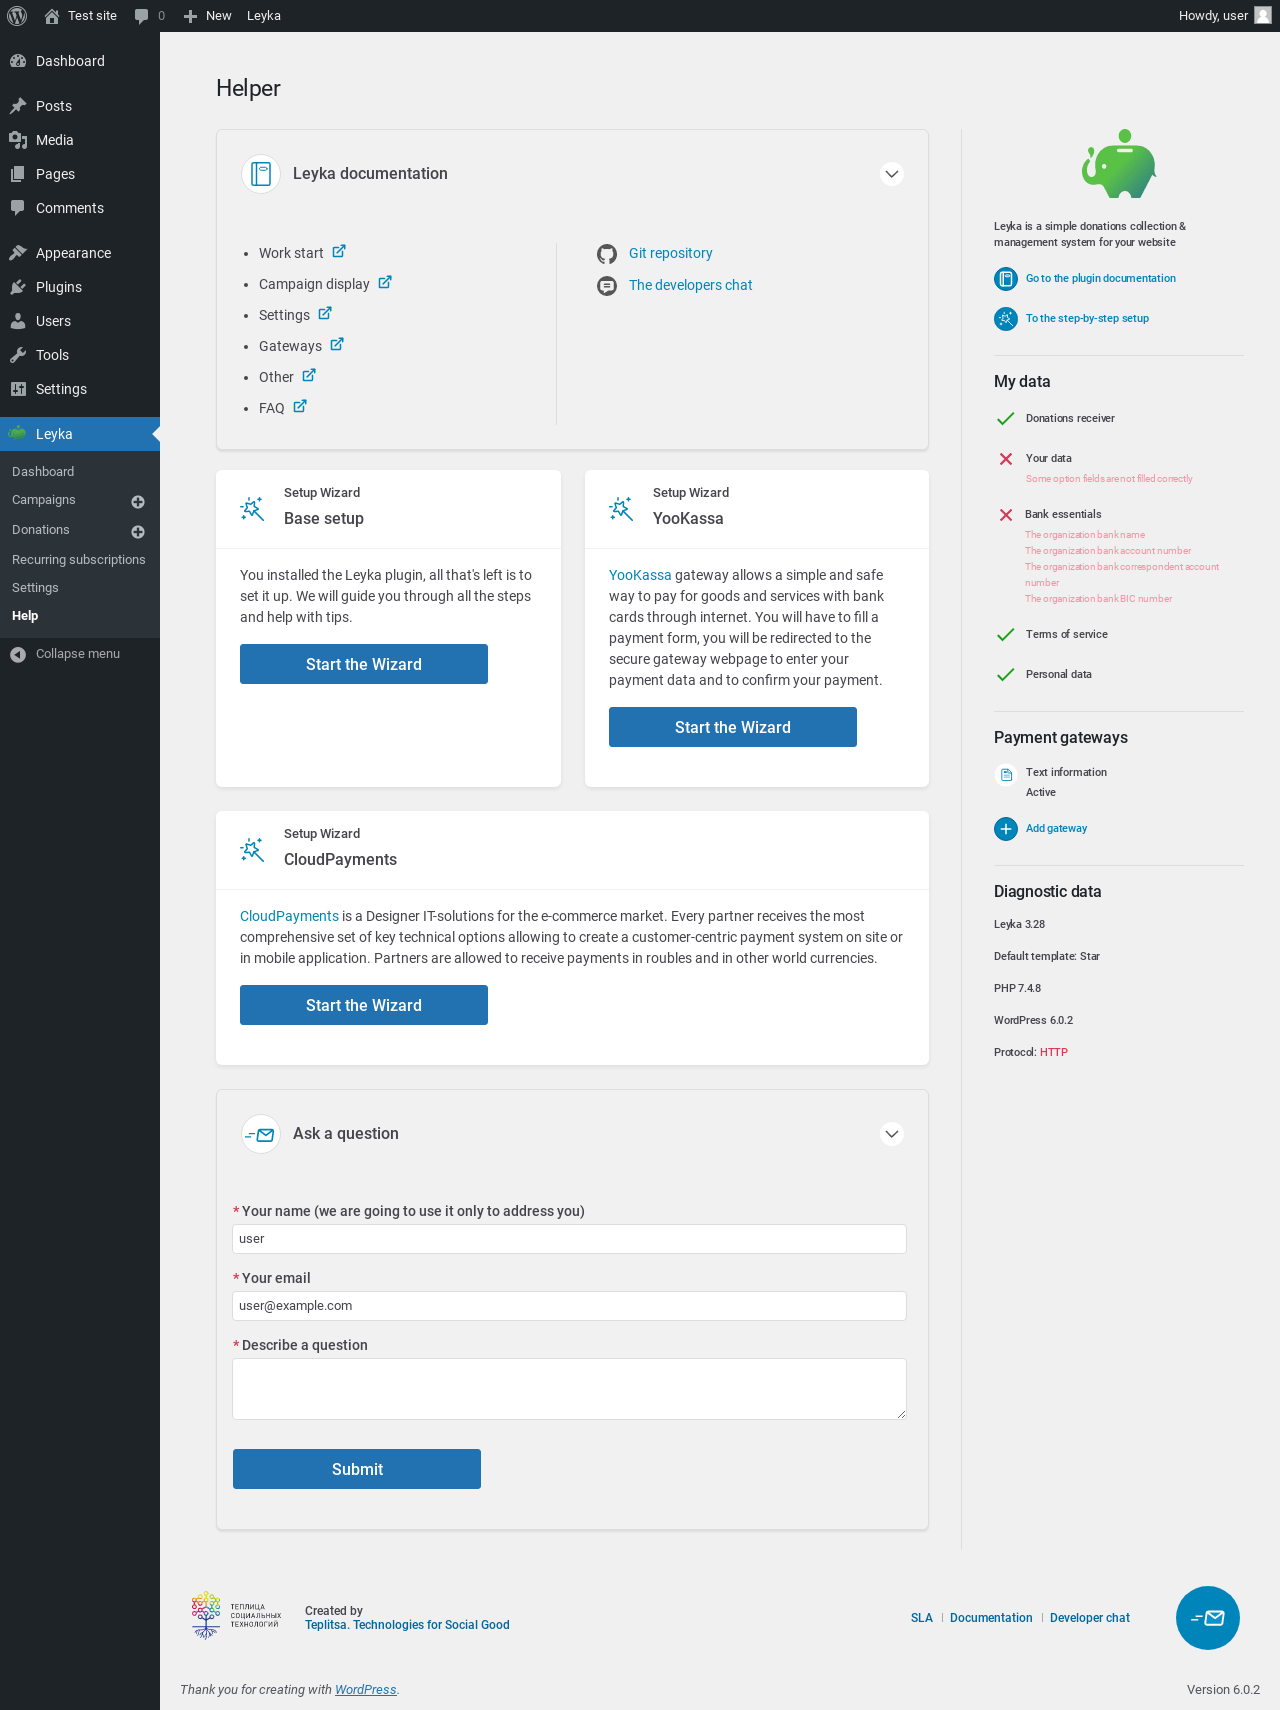Start the Wizard for YooKassa
1280x1710 pixels.
tap(733, 727)
